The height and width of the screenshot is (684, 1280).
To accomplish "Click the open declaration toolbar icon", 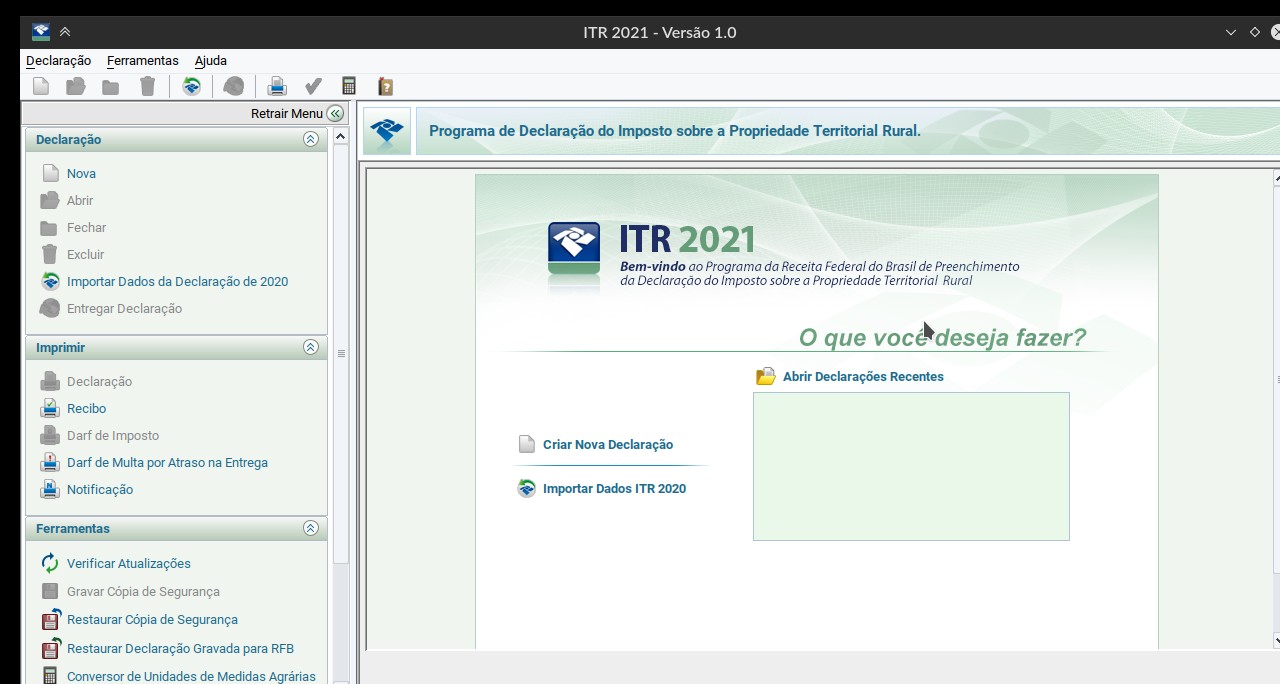I will (x=76, y=86).
